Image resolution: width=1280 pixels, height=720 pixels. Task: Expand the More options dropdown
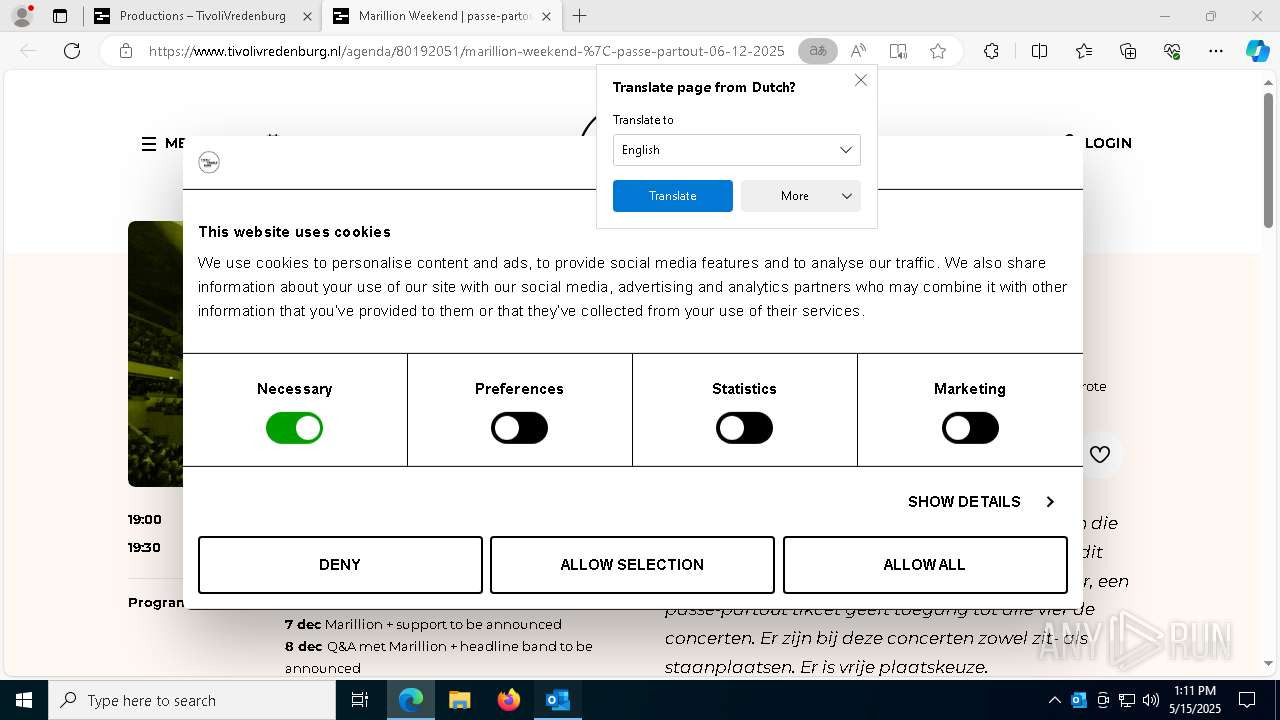click(x=800, y=196)
